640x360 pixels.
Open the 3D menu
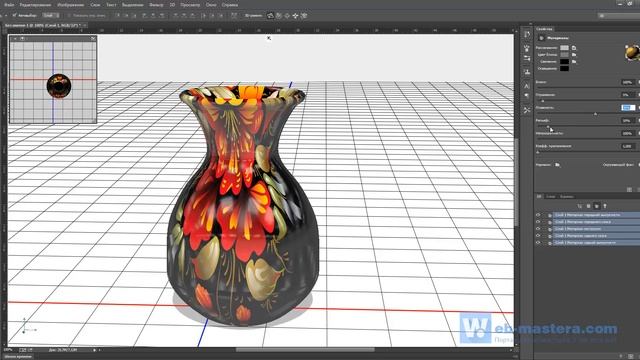[172, 5]
